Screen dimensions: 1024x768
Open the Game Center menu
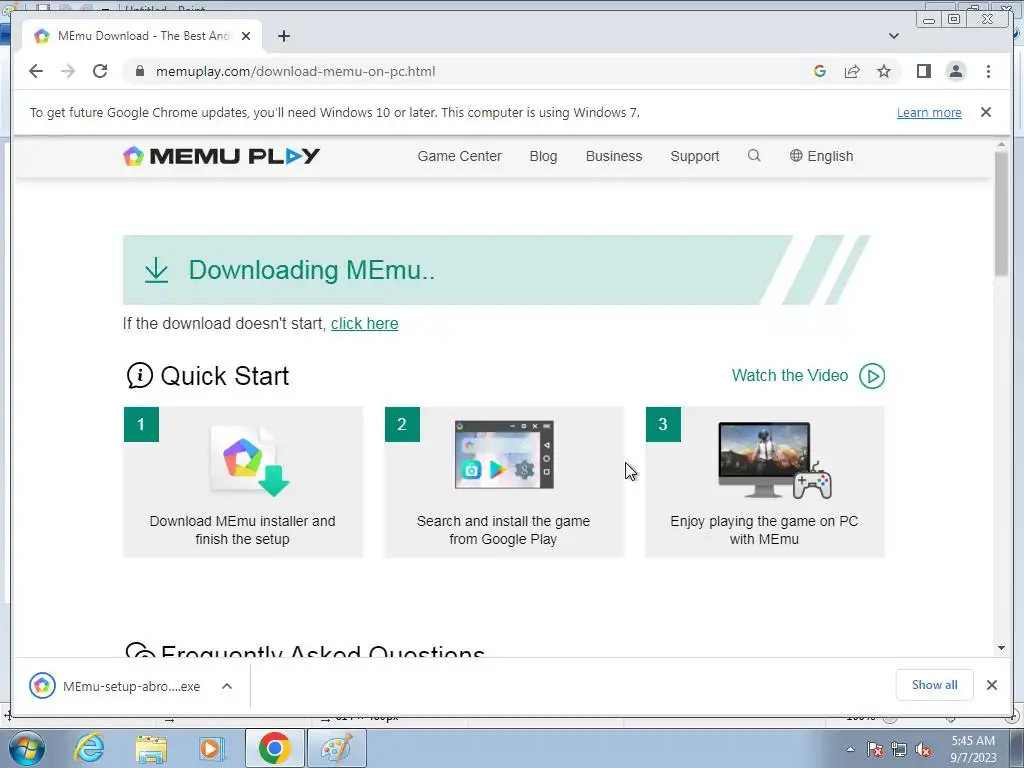(459, 156)
